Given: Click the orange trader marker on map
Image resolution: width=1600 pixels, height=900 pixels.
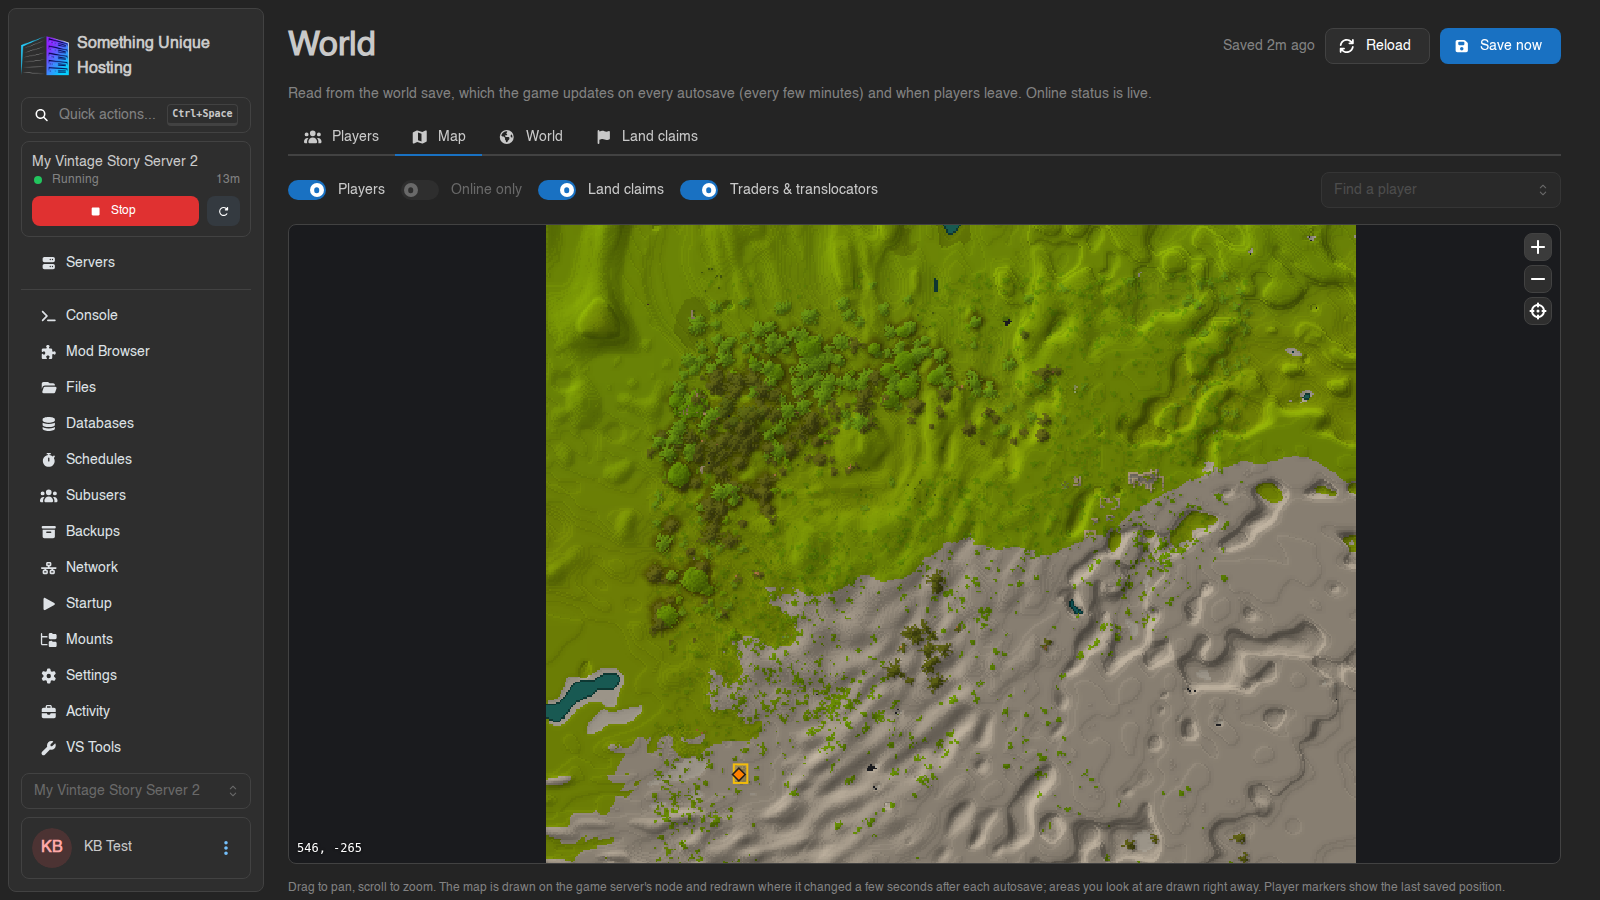Looking at the screenshot, I should (739, 774).
